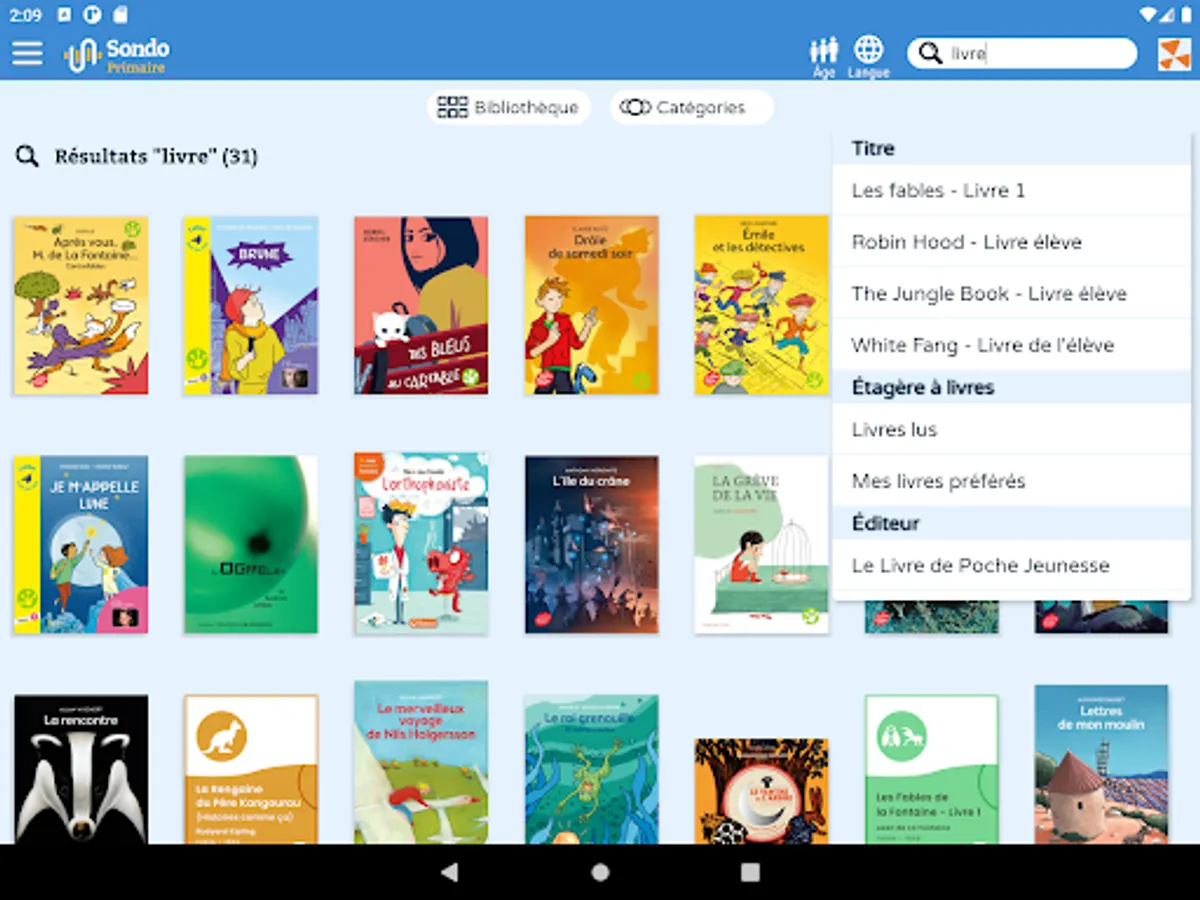This screenshot has height=900, width=1200.
Task: Open the orange profile icon
Action: tap(1174, 54)
